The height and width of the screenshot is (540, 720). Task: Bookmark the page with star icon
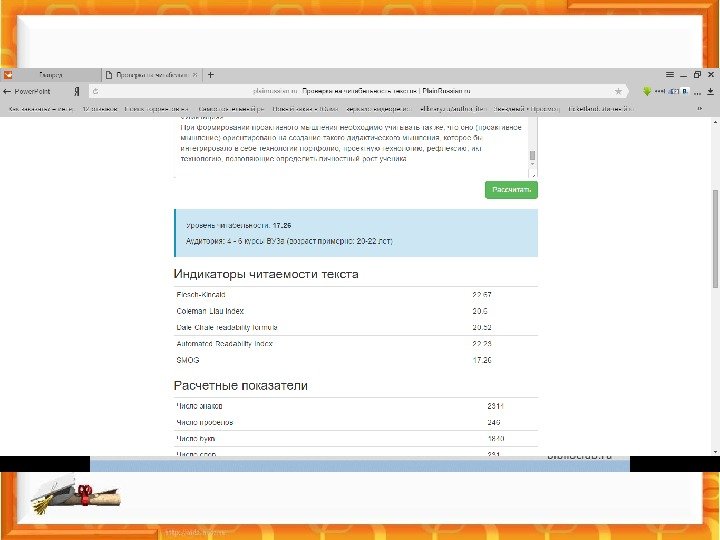click(x=618, y=91)
